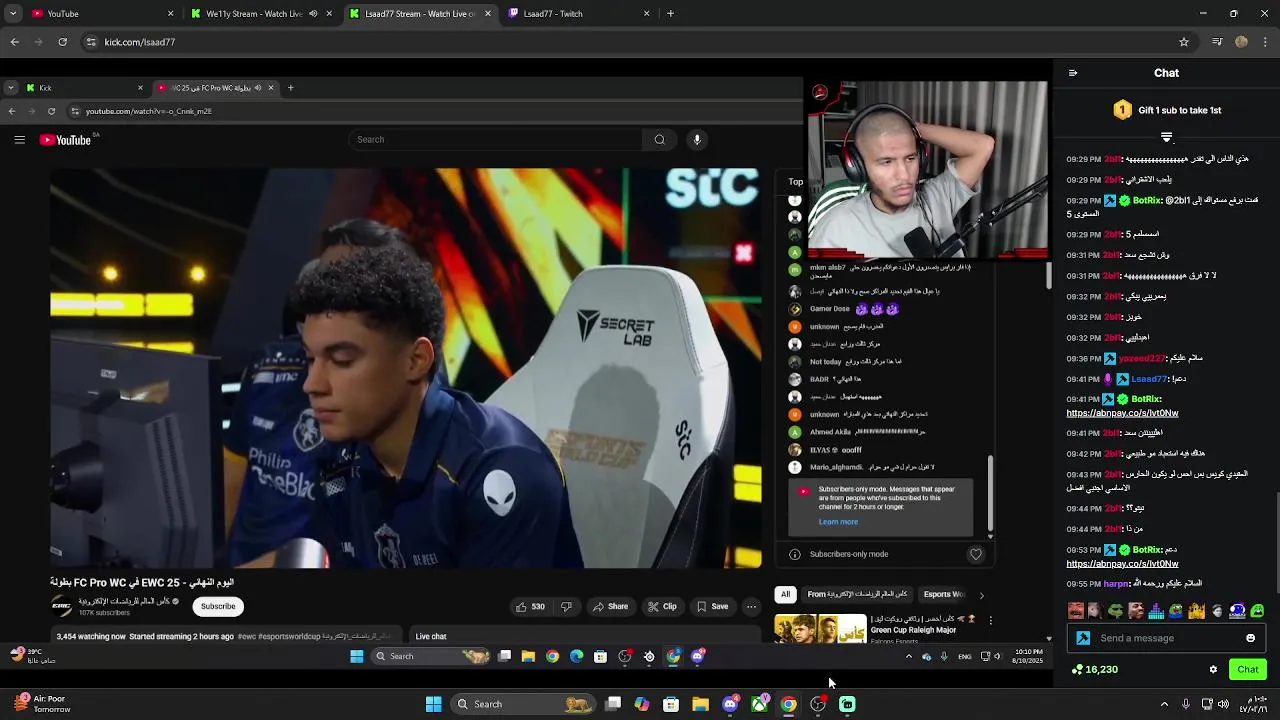The width and height of the screenshot is (1280, 720).
Task: Open OBS Studio from the taskbar
Action: point(818,704)
